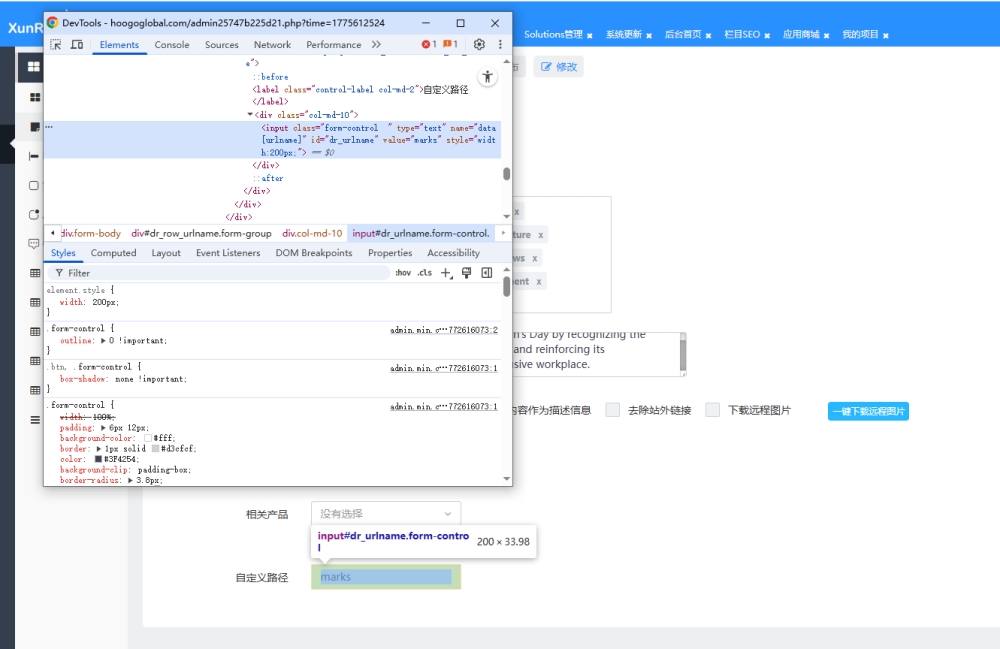This screenshot has width=1000, height=649.
Task: Click the #3F4254 color swatch
Action: click(x=99, y=459)
